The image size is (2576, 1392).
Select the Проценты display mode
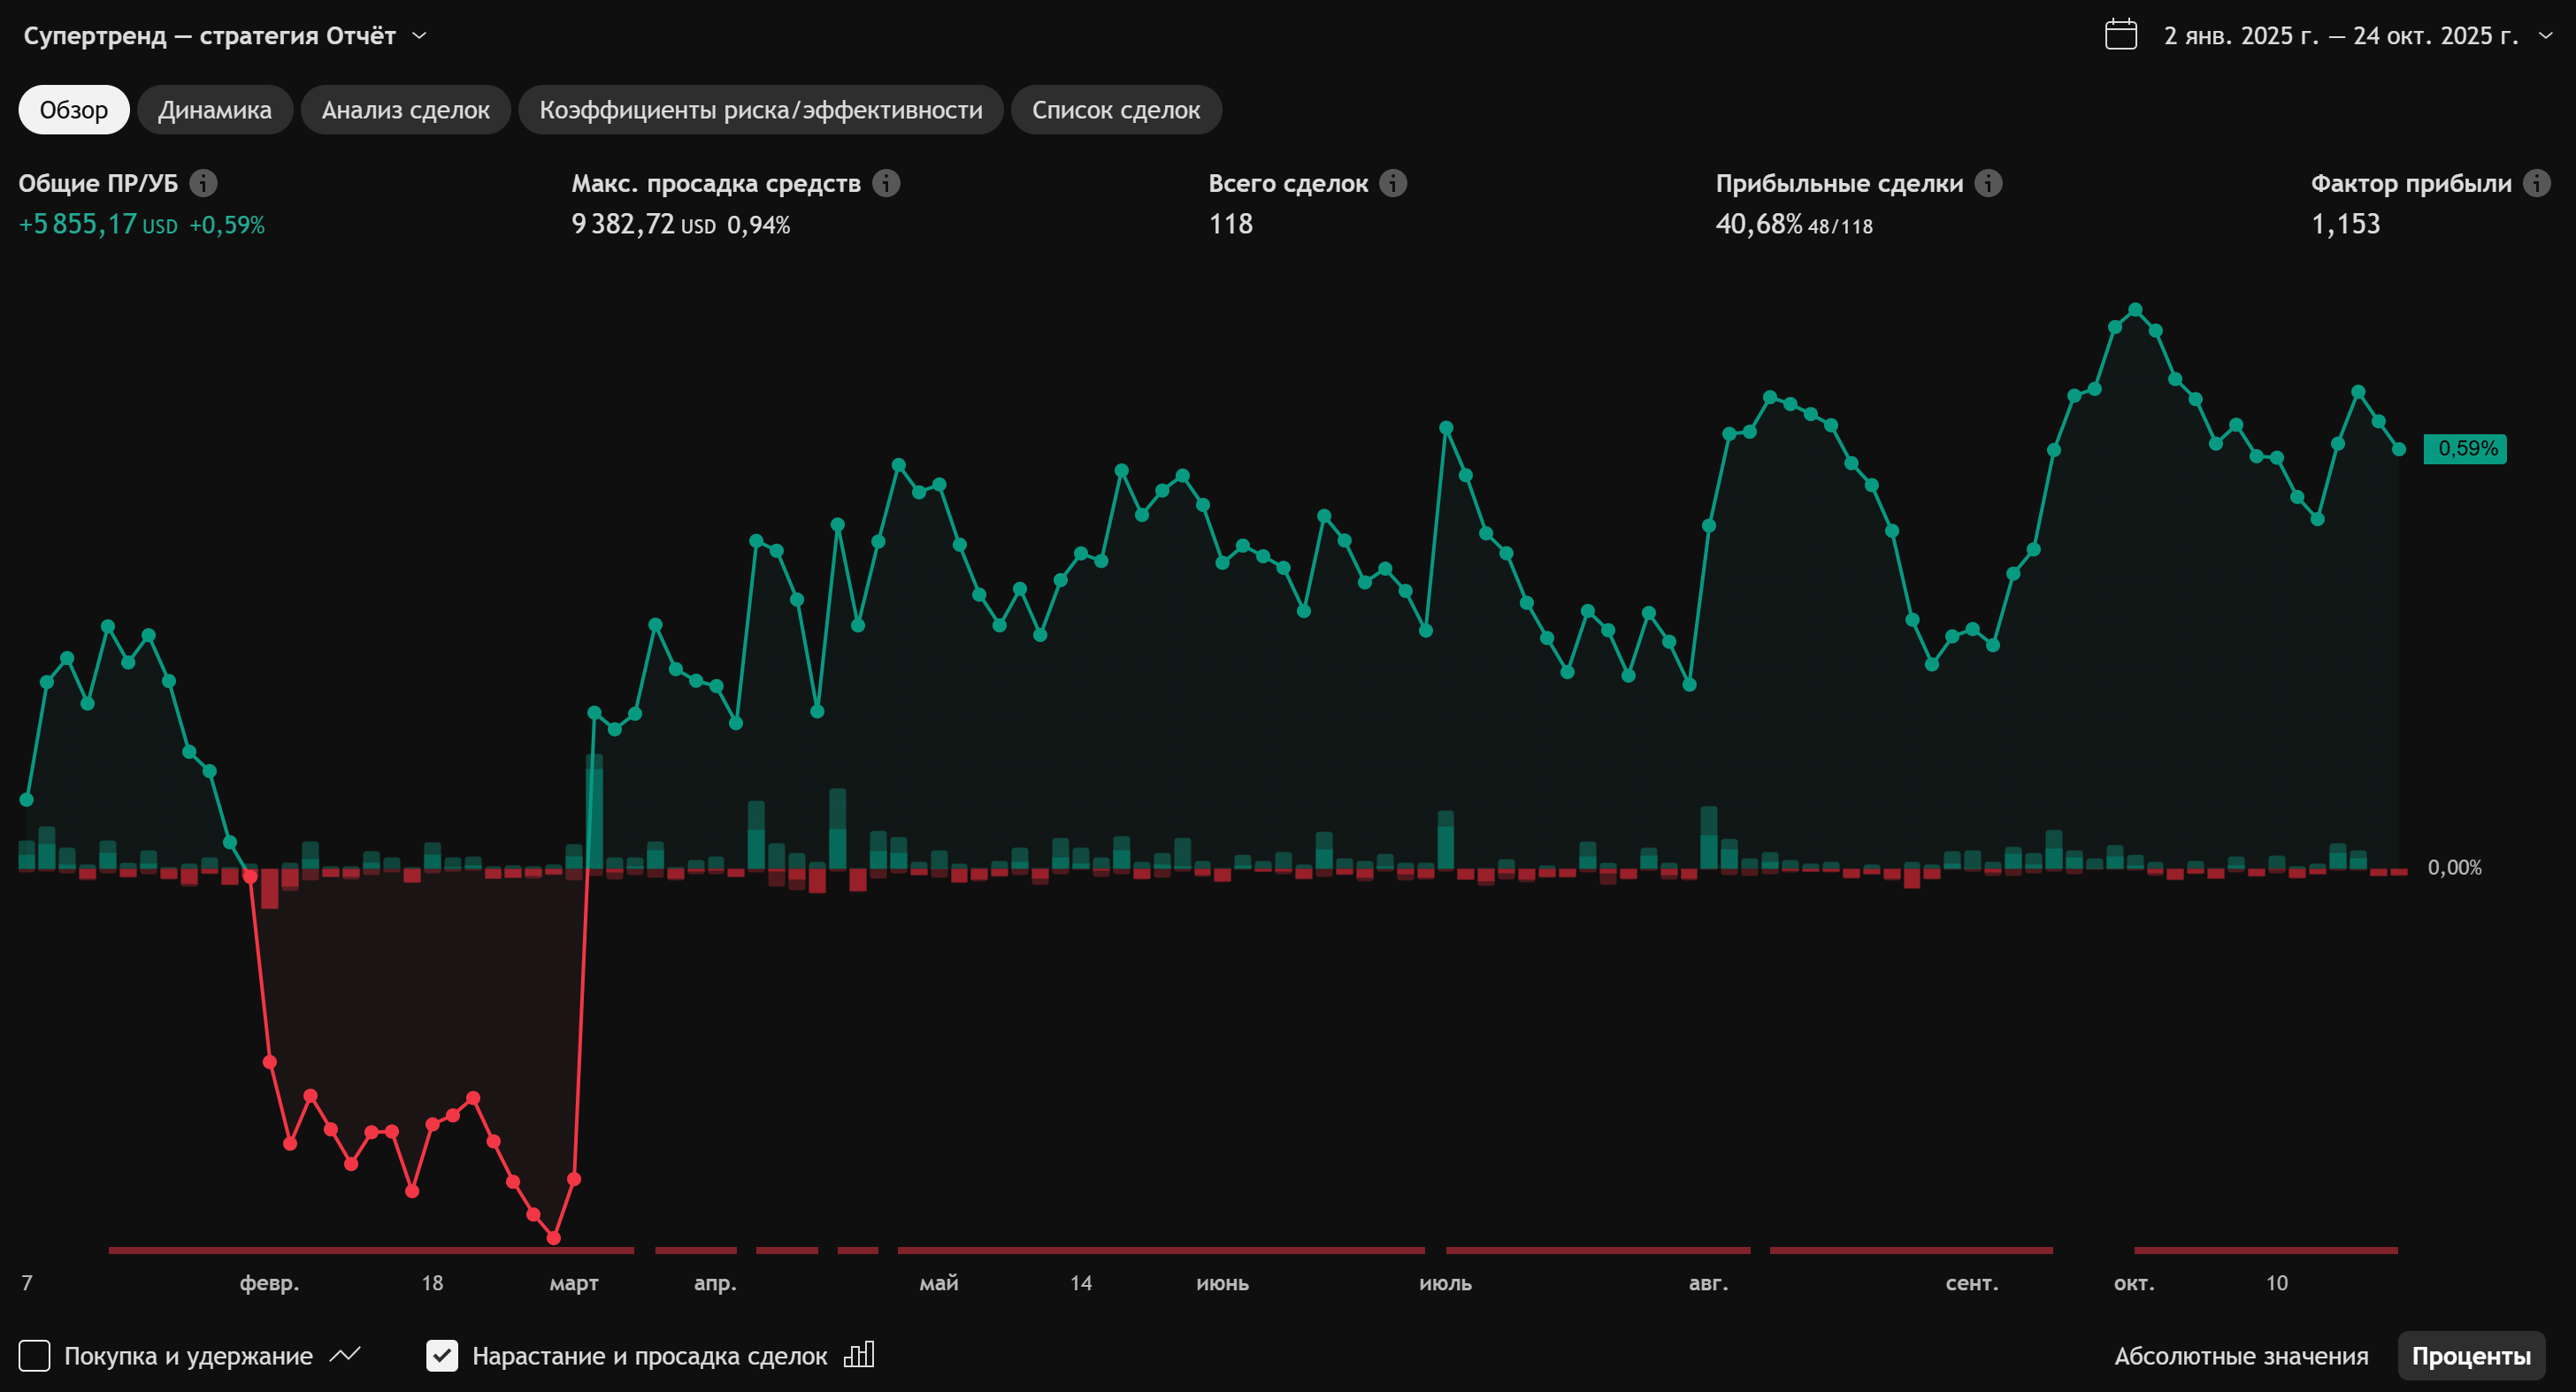[x=2470, y=1356]
